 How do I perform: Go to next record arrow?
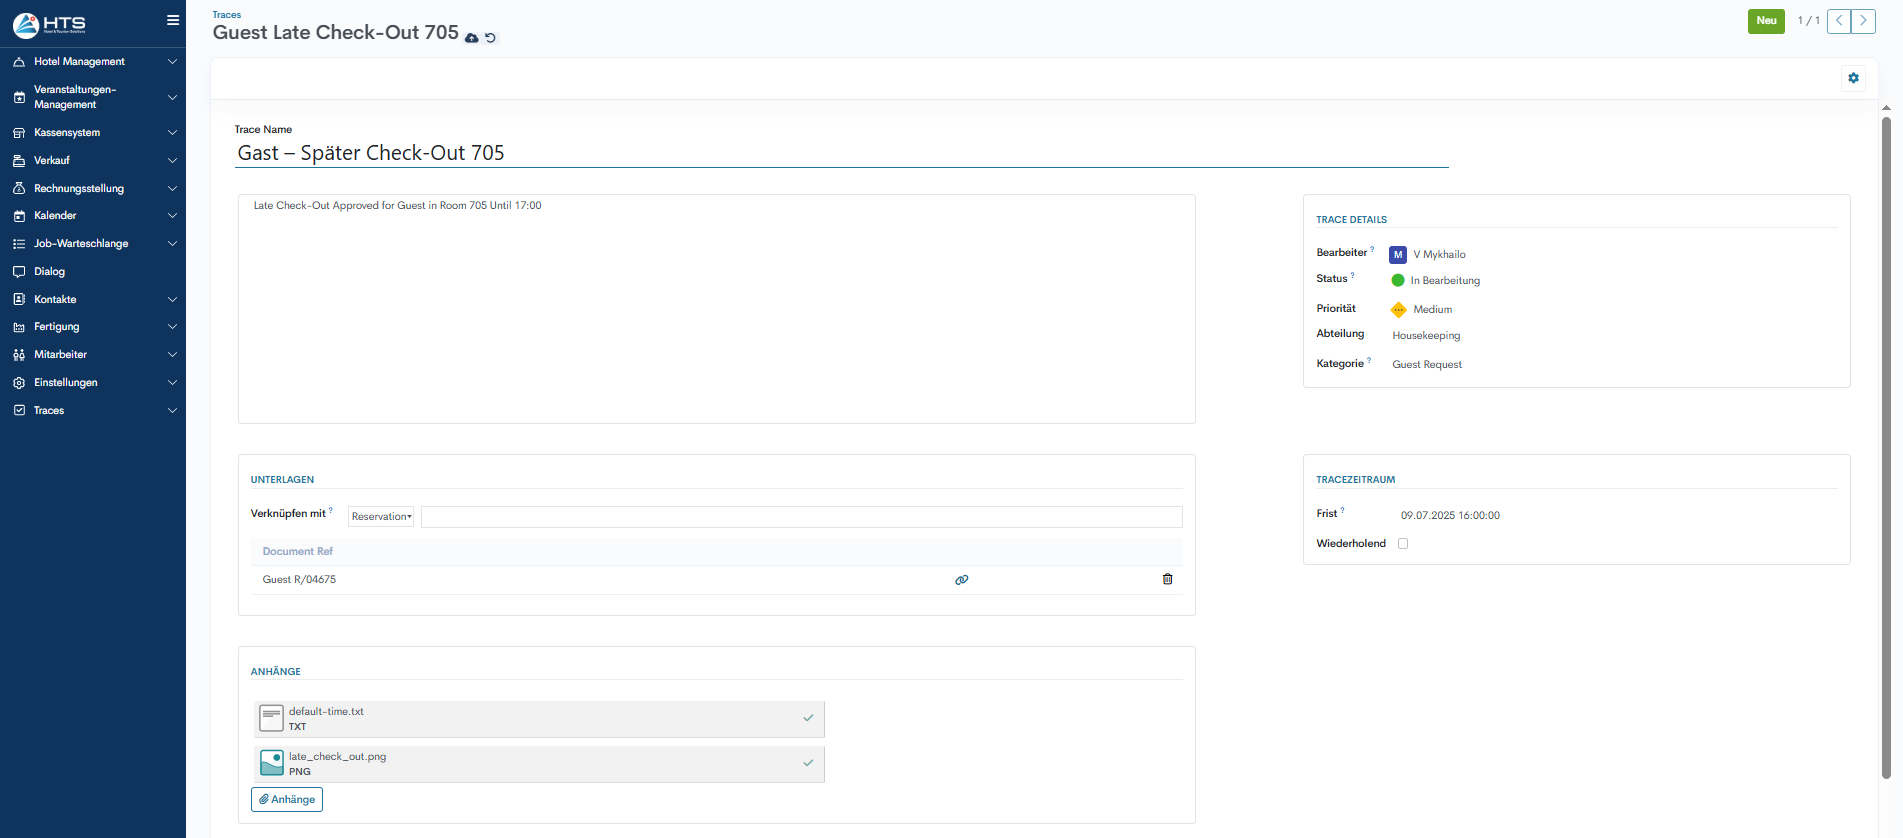point(1863,21)
